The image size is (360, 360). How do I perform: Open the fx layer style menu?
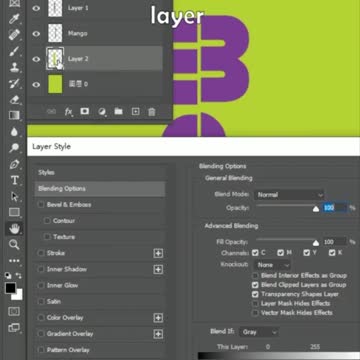(68, 111)
